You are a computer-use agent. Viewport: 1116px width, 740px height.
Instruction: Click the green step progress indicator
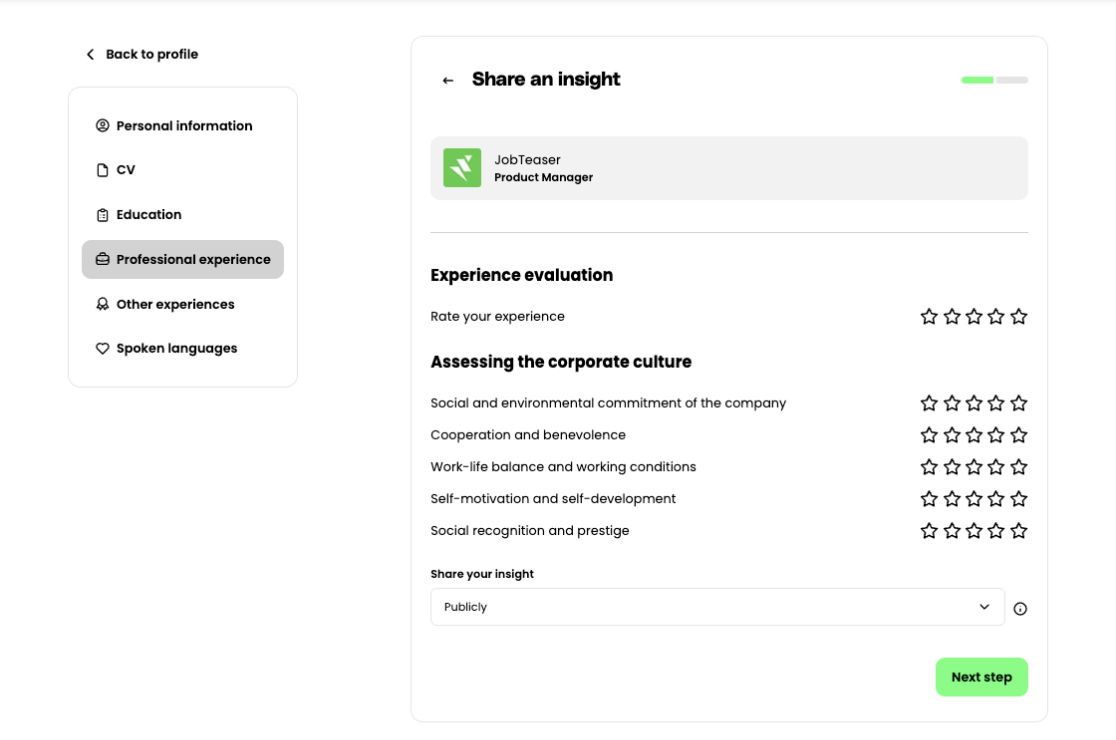click(977, 80)
